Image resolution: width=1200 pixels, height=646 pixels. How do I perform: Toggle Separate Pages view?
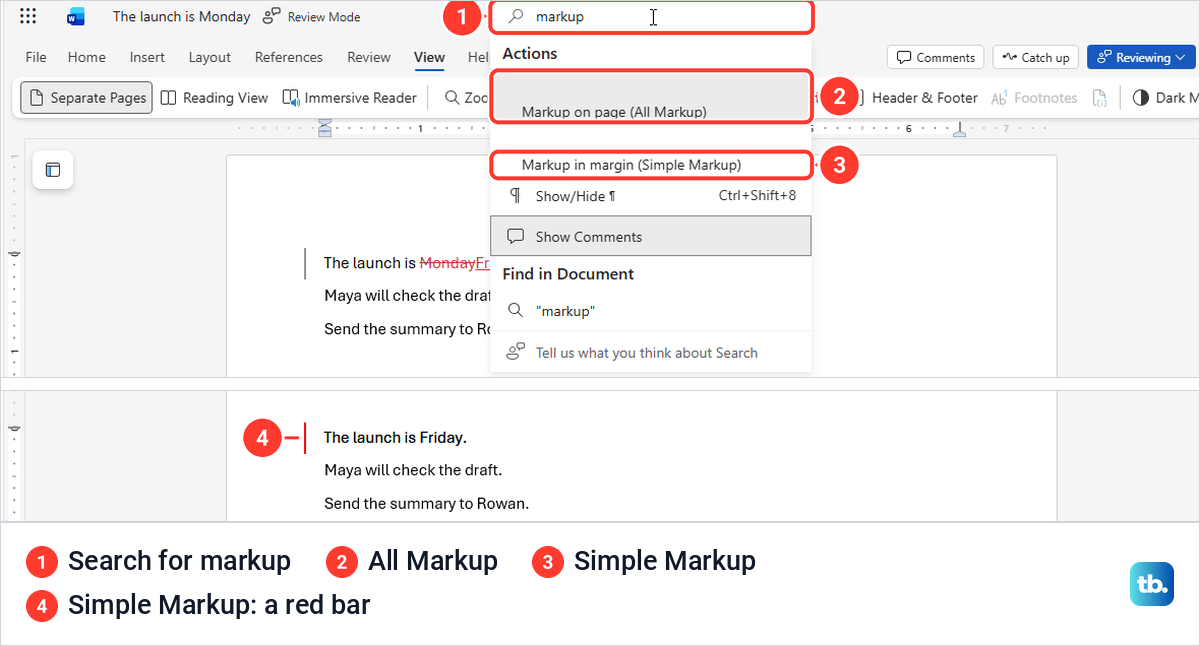87,98
